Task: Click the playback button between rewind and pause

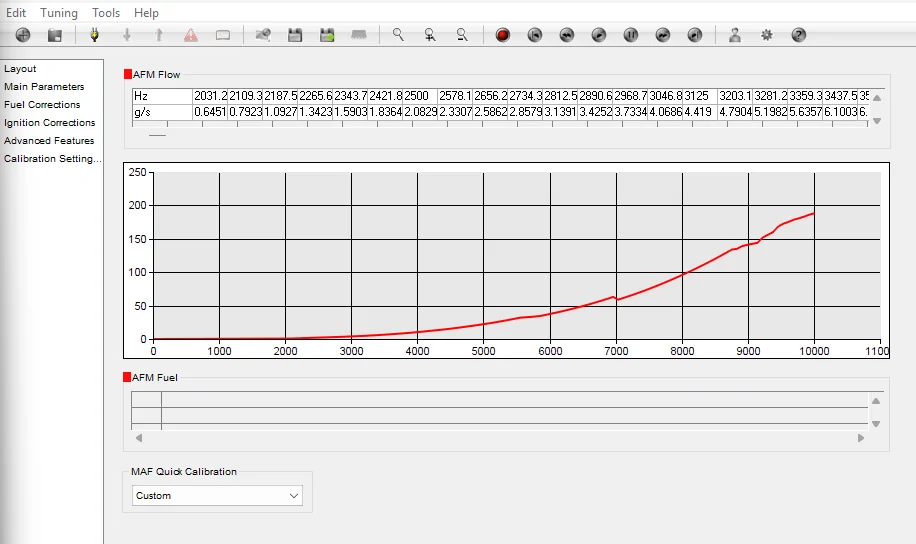Action: pyautogui.click(x=599, y=35)
